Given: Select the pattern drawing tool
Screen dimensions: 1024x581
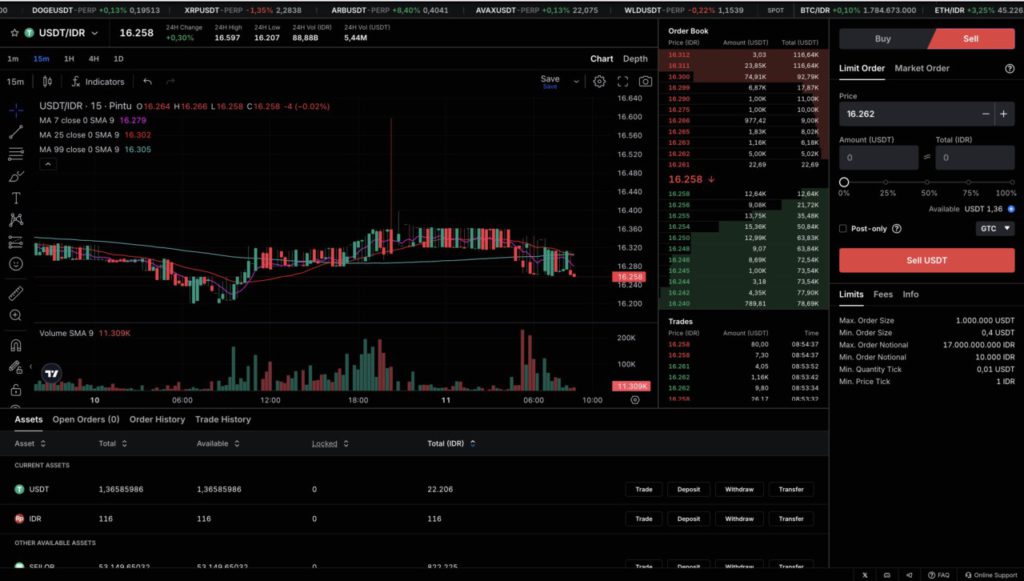Looking at the screenshot, I should point(16,219).
